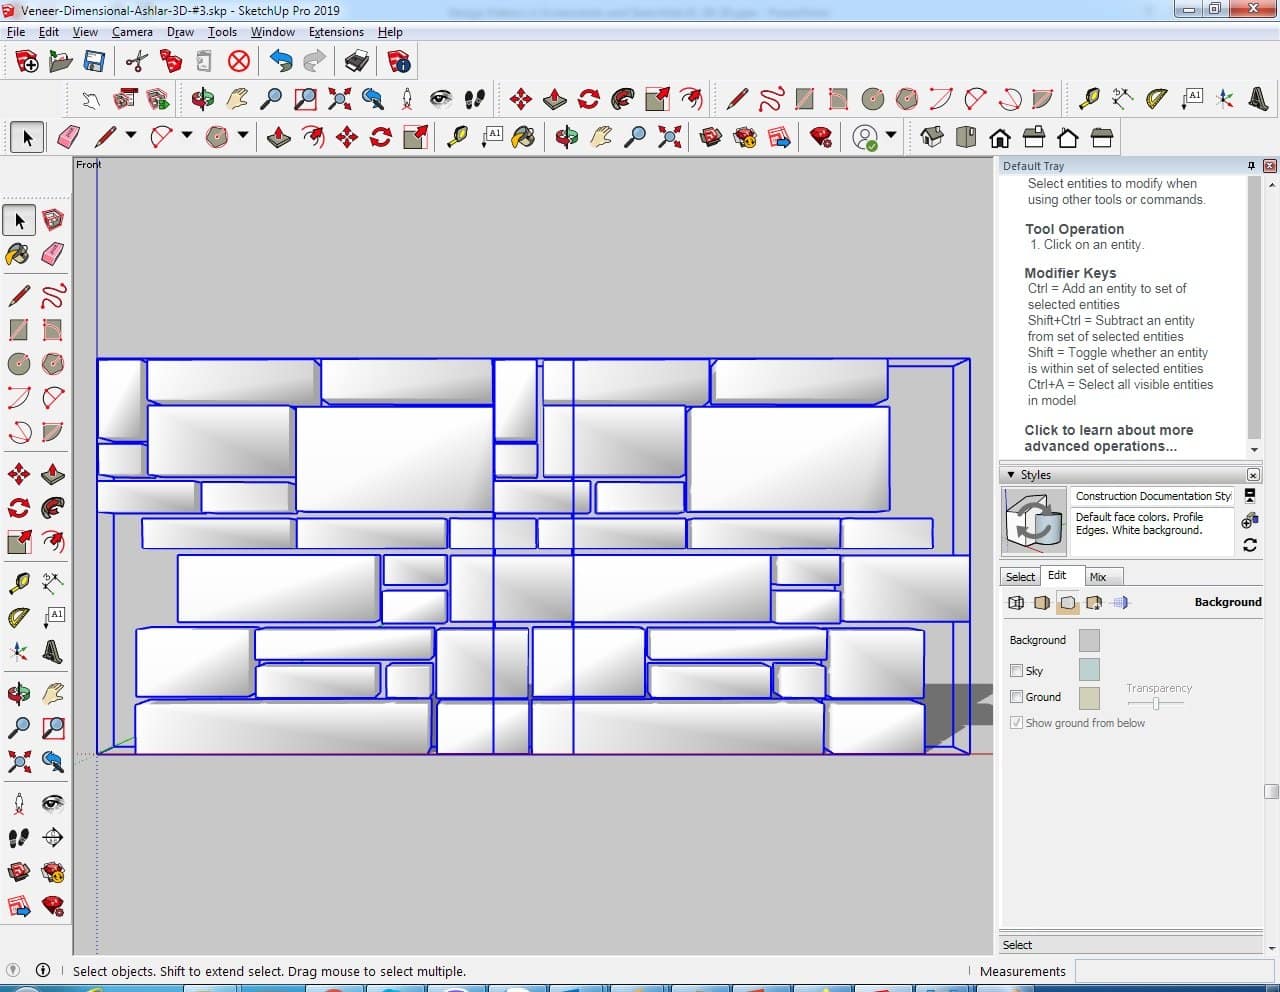Click the Background color swatch
1280x992 pixels.
tap(1089, 640)
